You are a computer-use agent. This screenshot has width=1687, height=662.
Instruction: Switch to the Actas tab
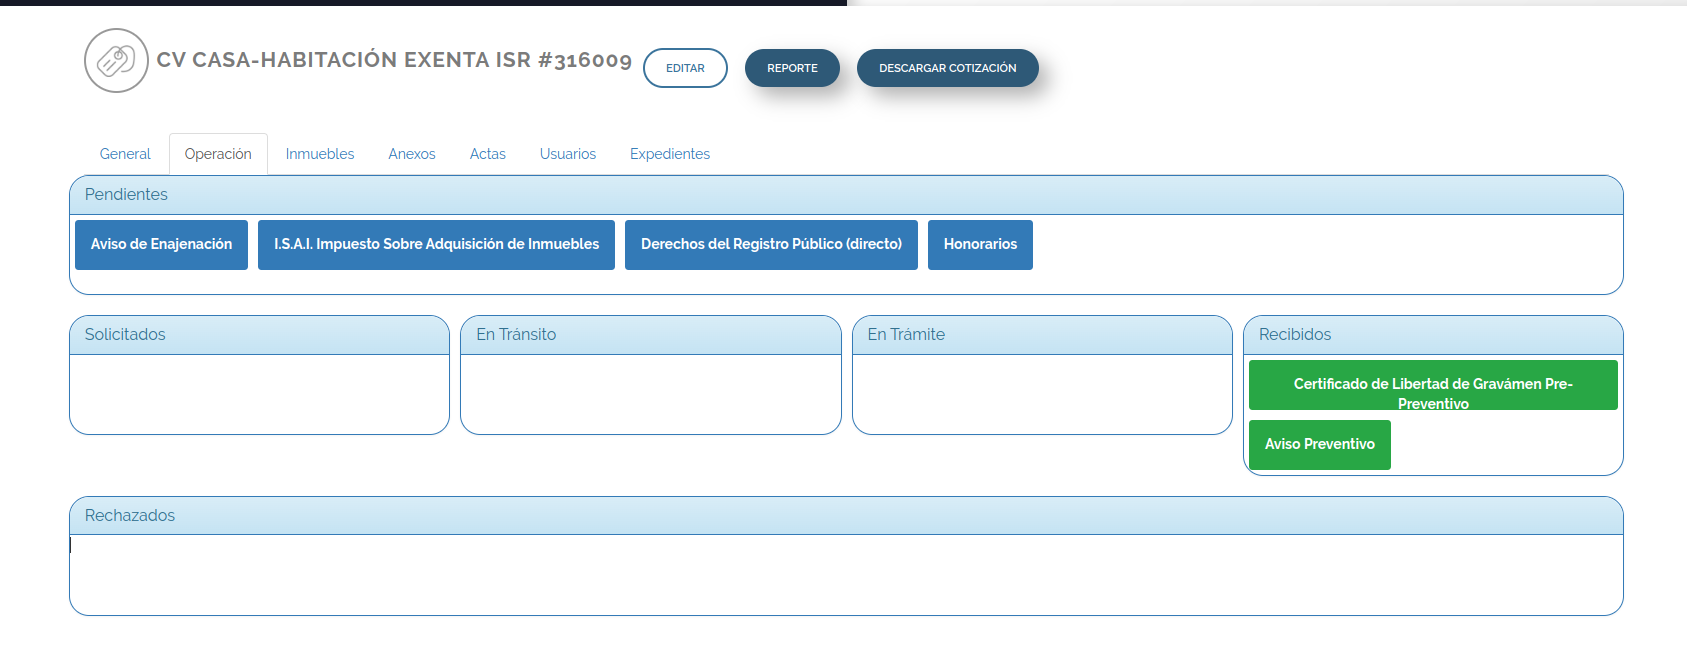click(488, 154)
